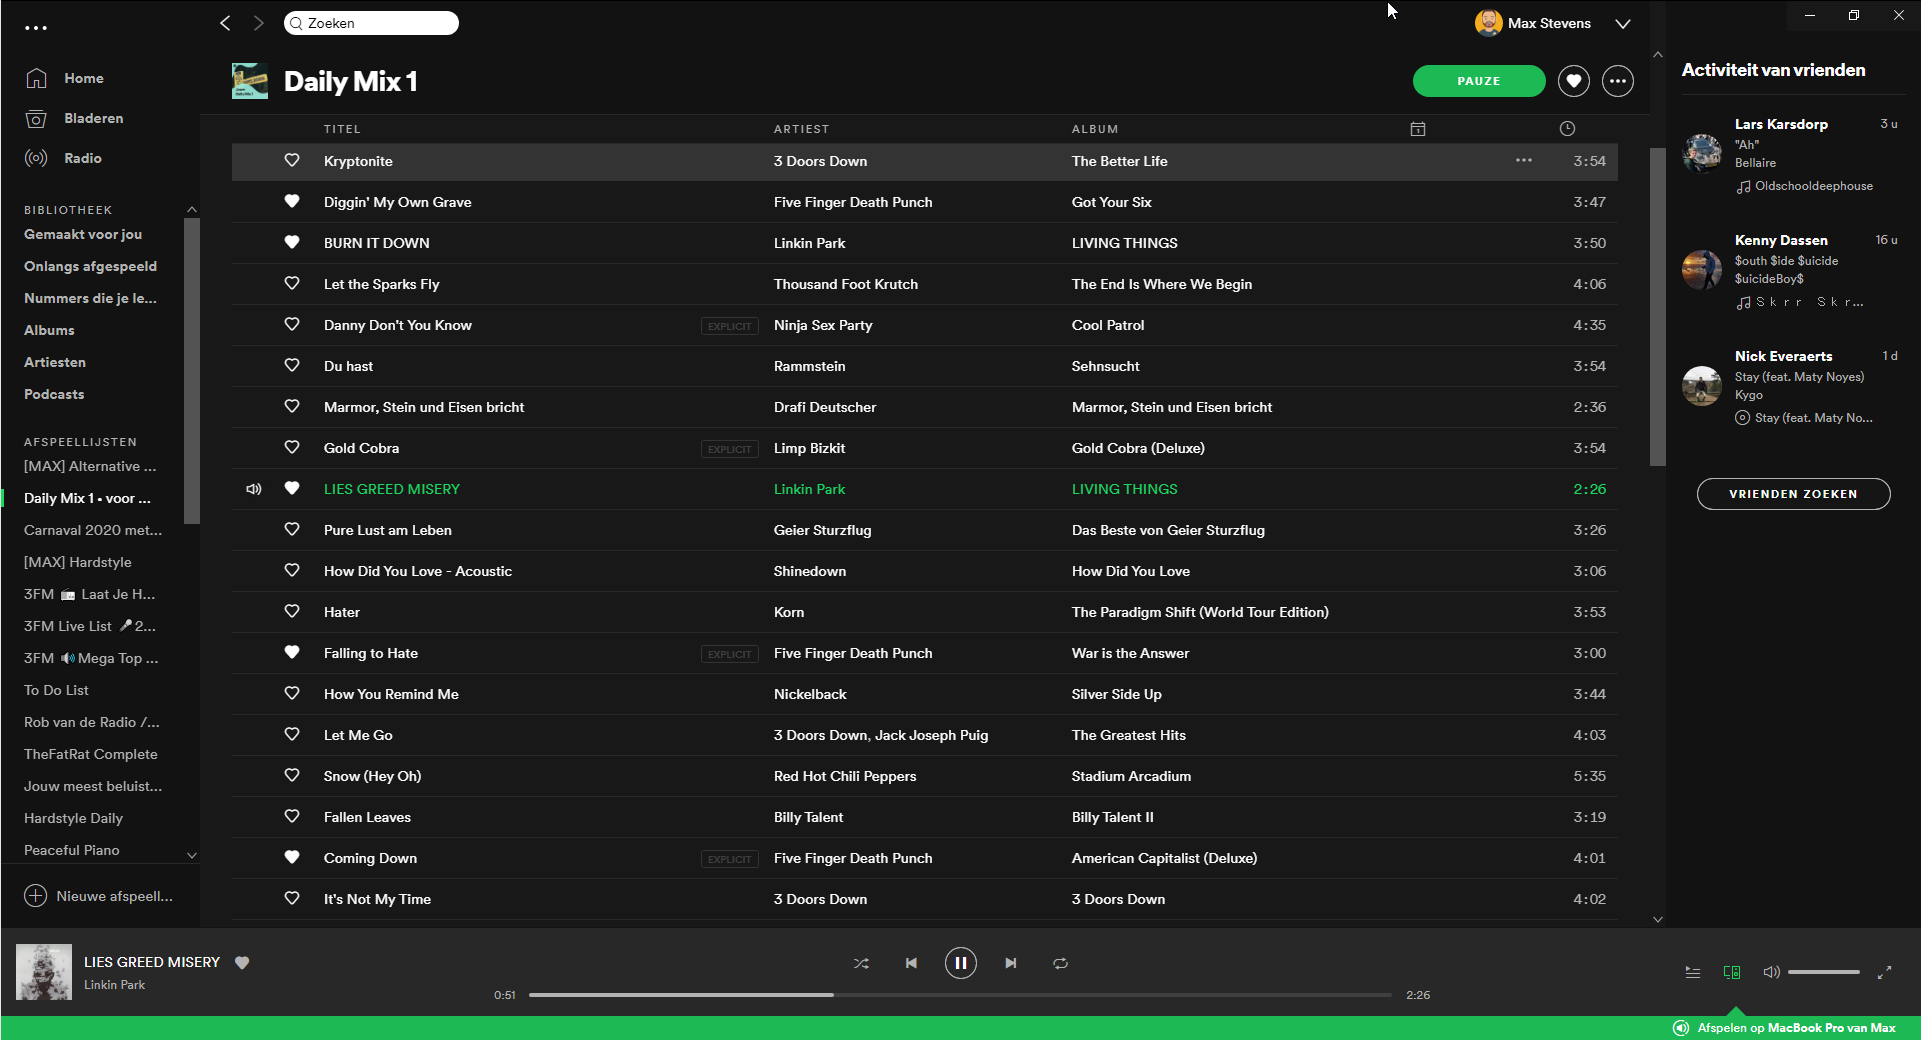Collapse the Bibliotheek section chevron
The image size is (1921, 1040).
192,209
